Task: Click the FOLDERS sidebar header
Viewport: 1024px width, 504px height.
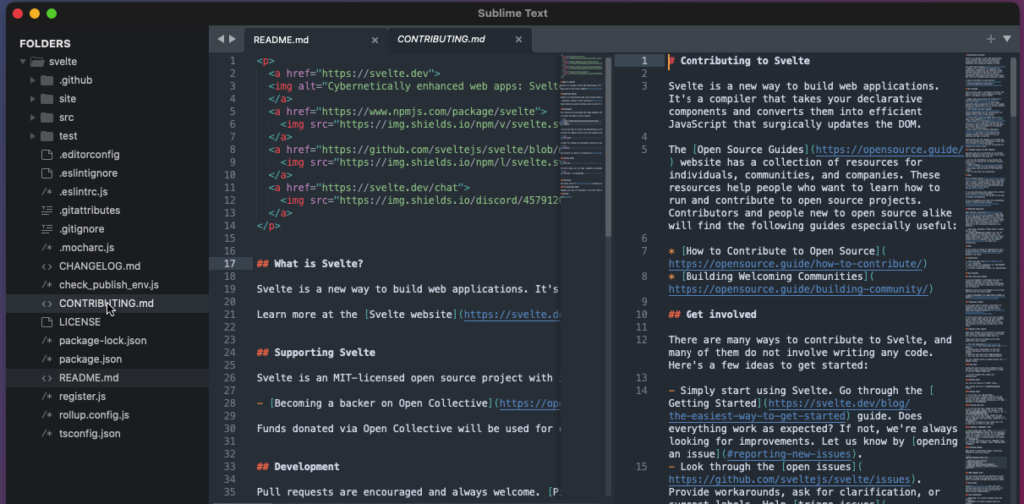Action: (45, 44)
